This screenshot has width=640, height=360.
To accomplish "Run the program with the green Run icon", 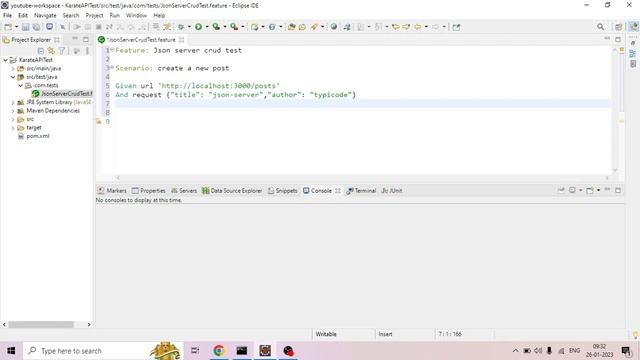I will [198, 27].
